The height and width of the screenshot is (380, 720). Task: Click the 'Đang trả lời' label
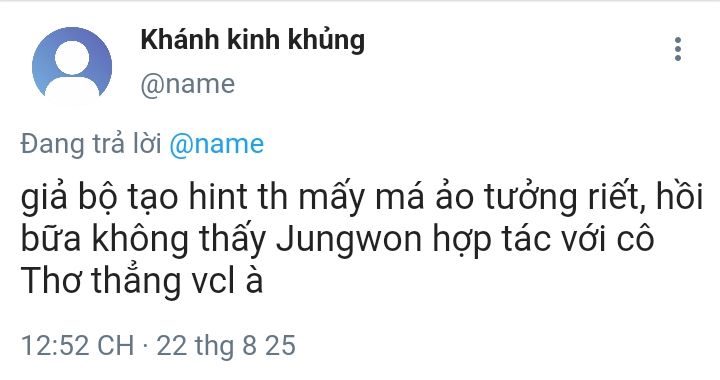point(91,144)
